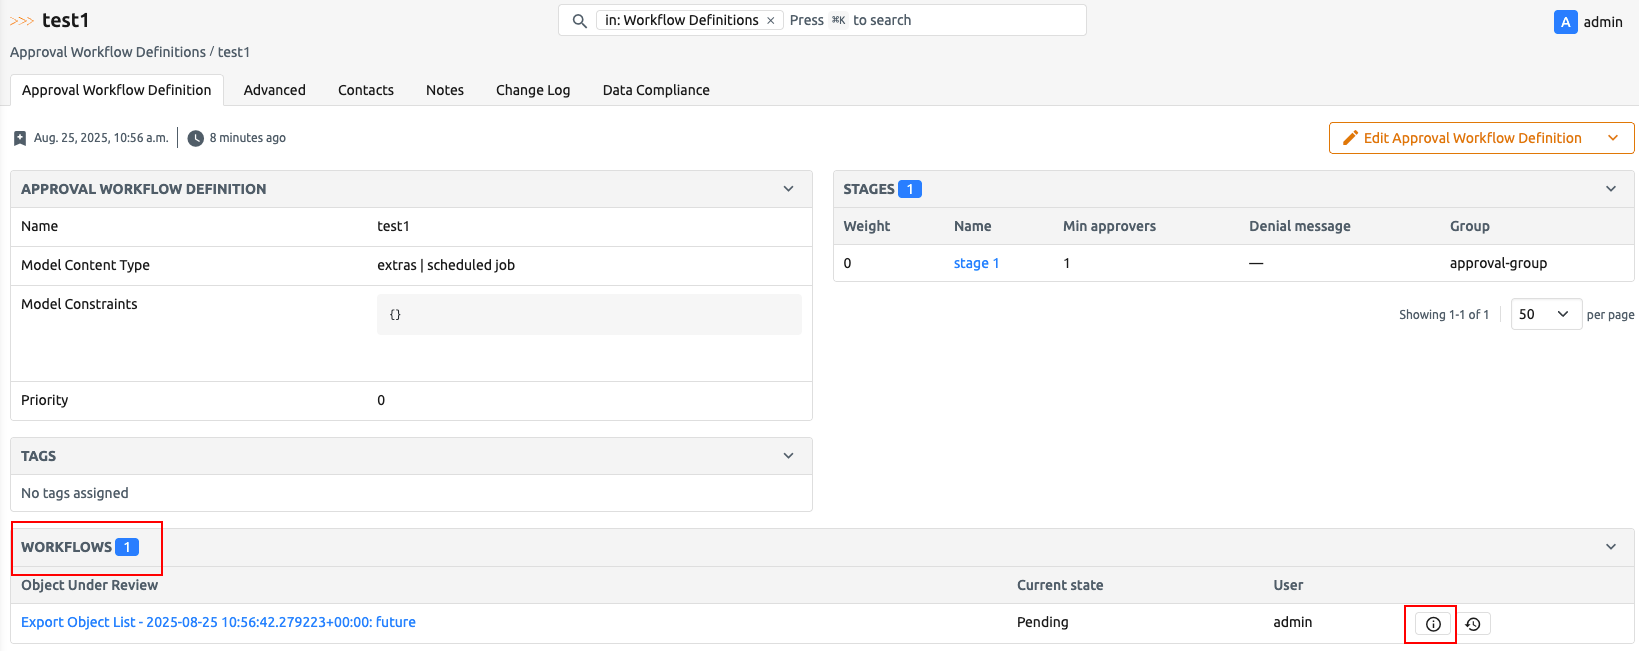Switch to the Data Compliance tab
Image resolution: width=1639 pixels, height=651 pixels.
coord(656,90)
